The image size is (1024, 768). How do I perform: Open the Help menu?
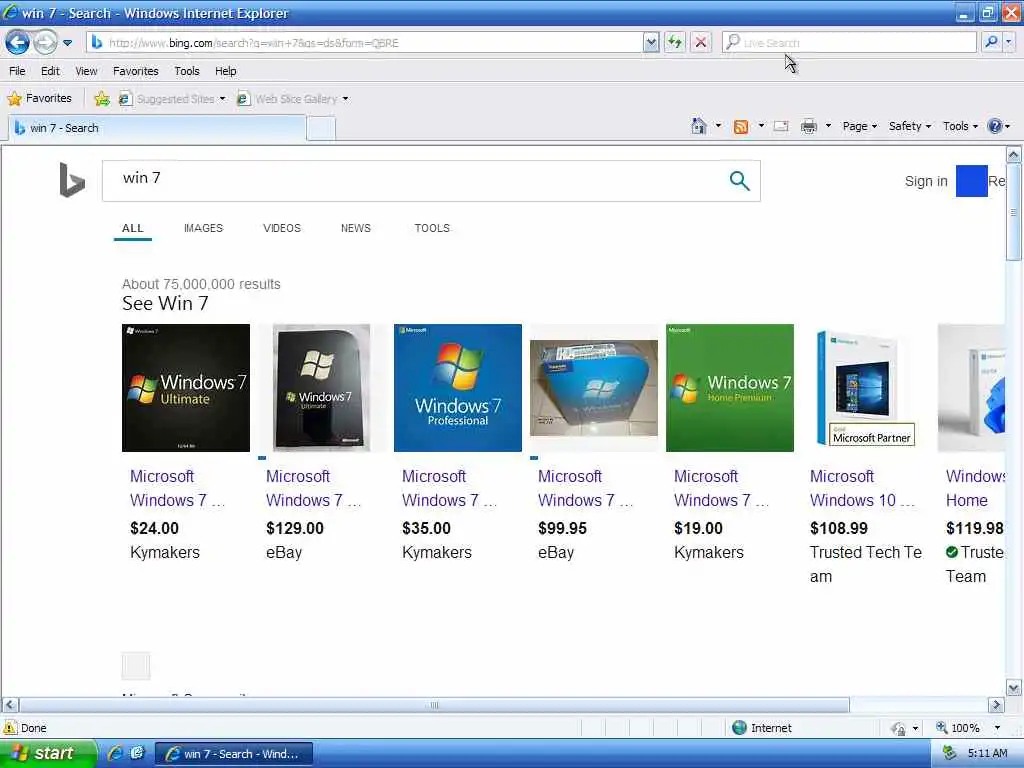point(225,71)
